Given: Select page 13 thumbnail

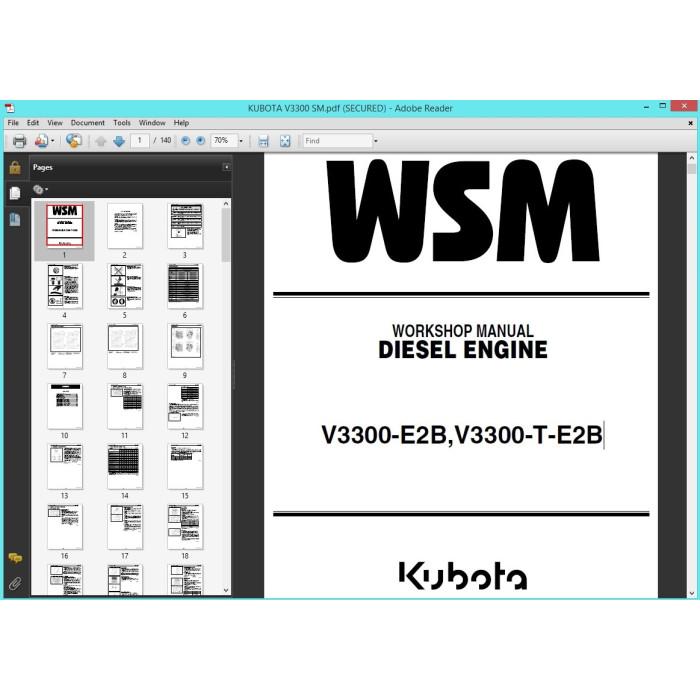Looking at the screenshot, I should (65, 467).
